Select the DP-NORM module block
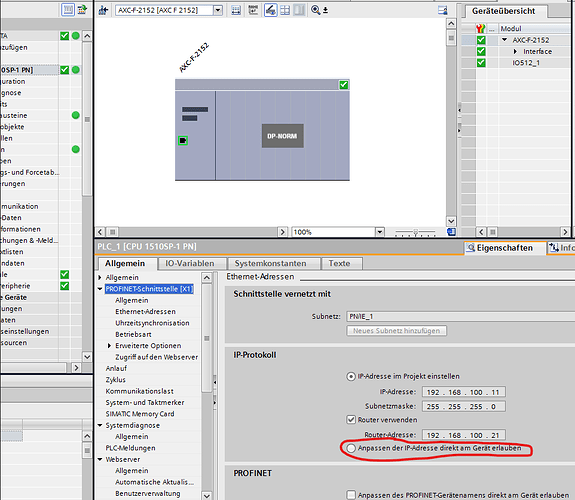Image resolution: width=575 pixels, height=500 pixels. 282,136
